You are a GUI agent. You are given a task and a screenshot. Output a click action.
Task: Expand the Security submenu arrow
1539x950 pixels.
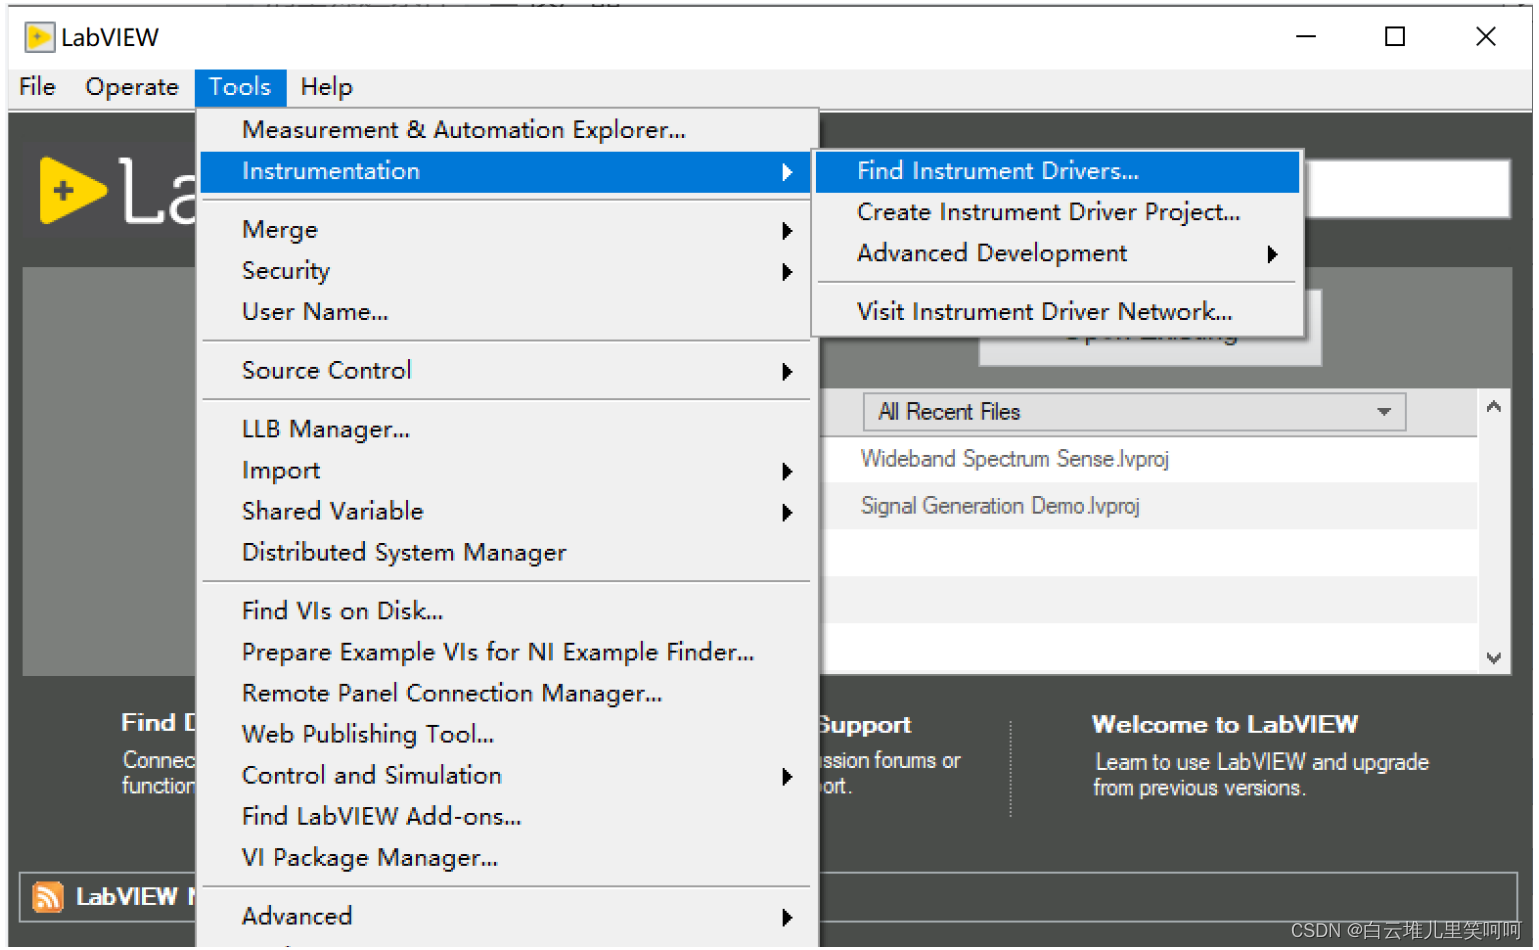[788, 272]
